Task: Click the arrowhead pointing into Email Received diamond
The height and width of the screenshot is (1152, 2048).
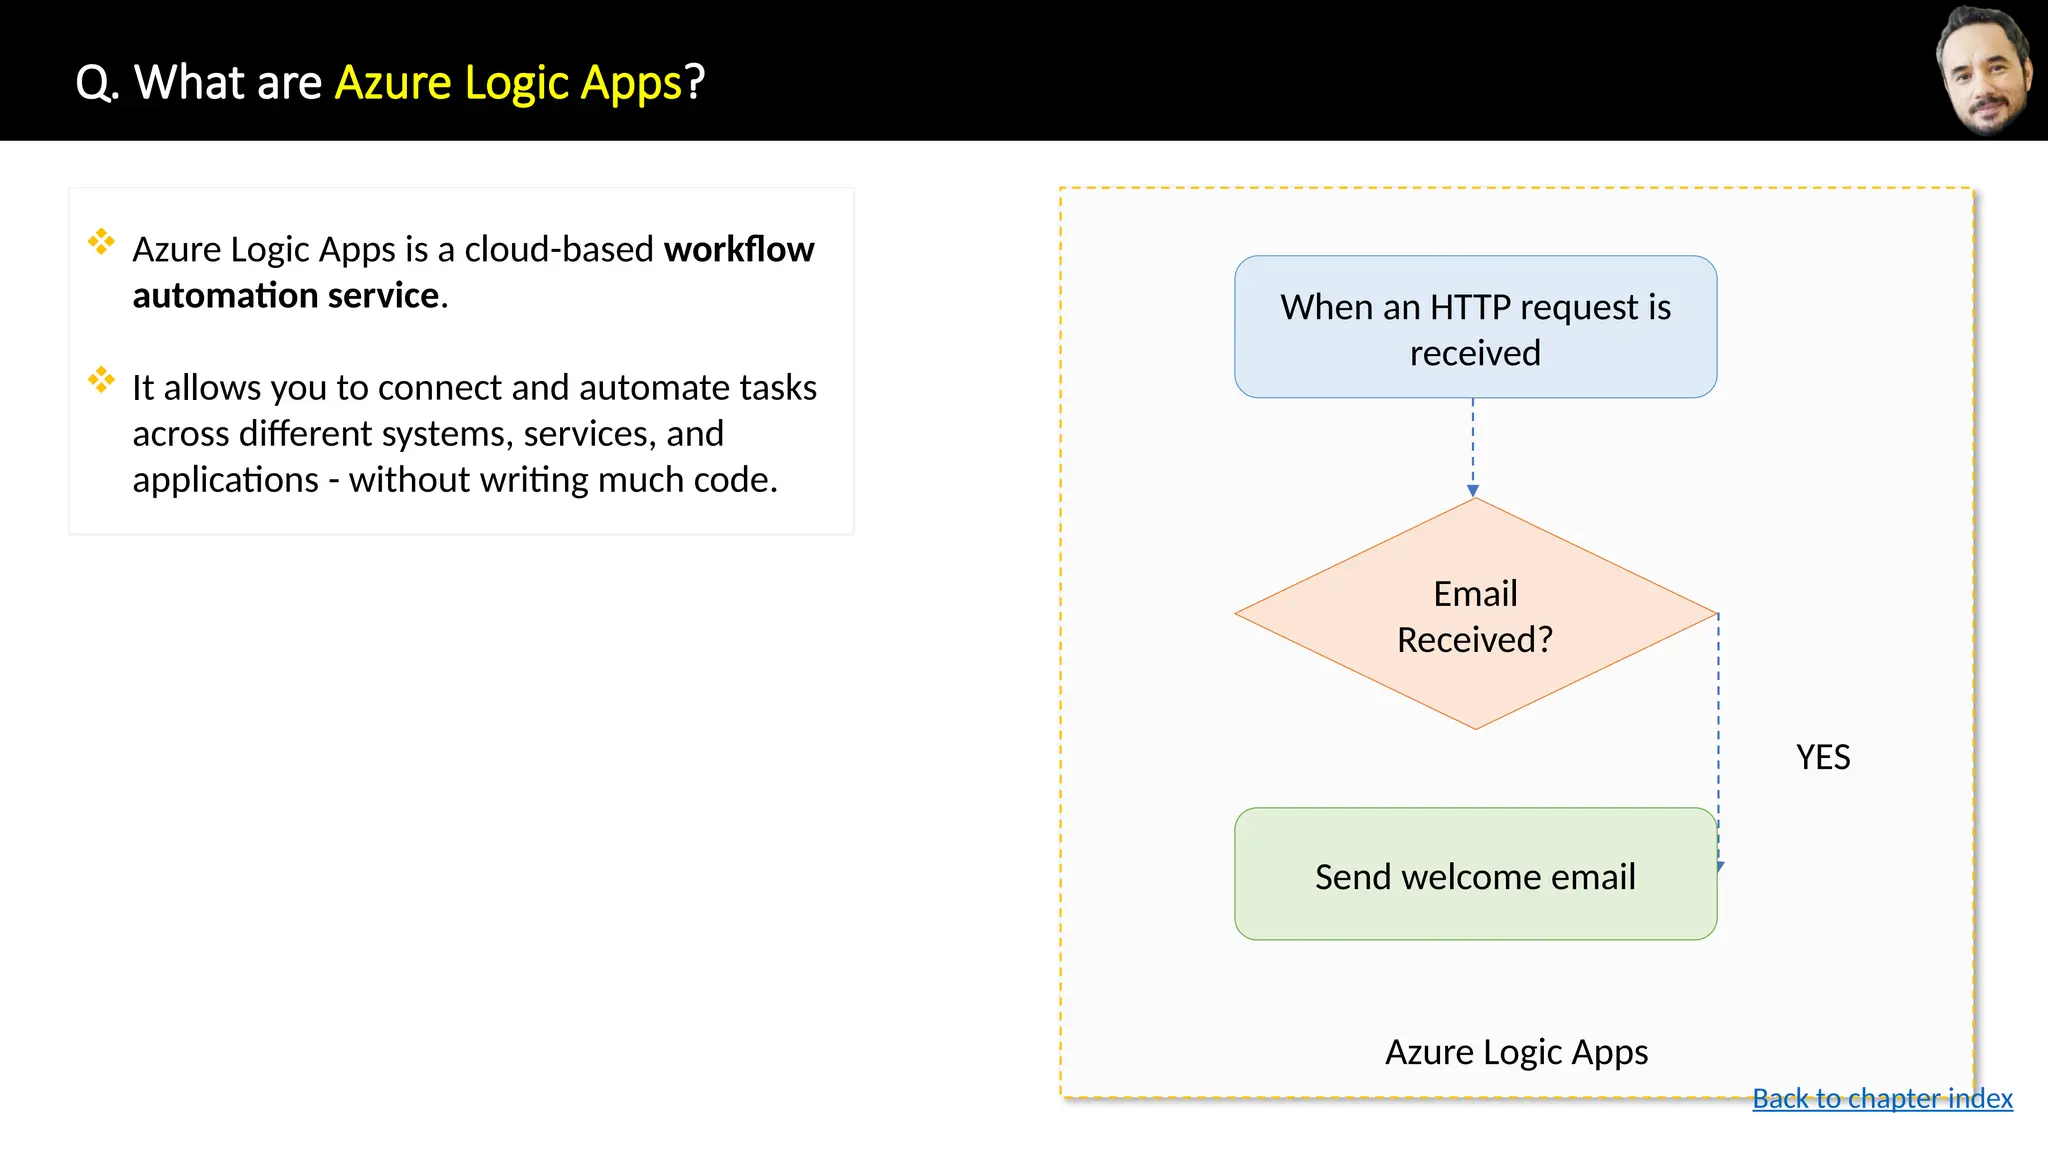Action: tap(1473, 490)
